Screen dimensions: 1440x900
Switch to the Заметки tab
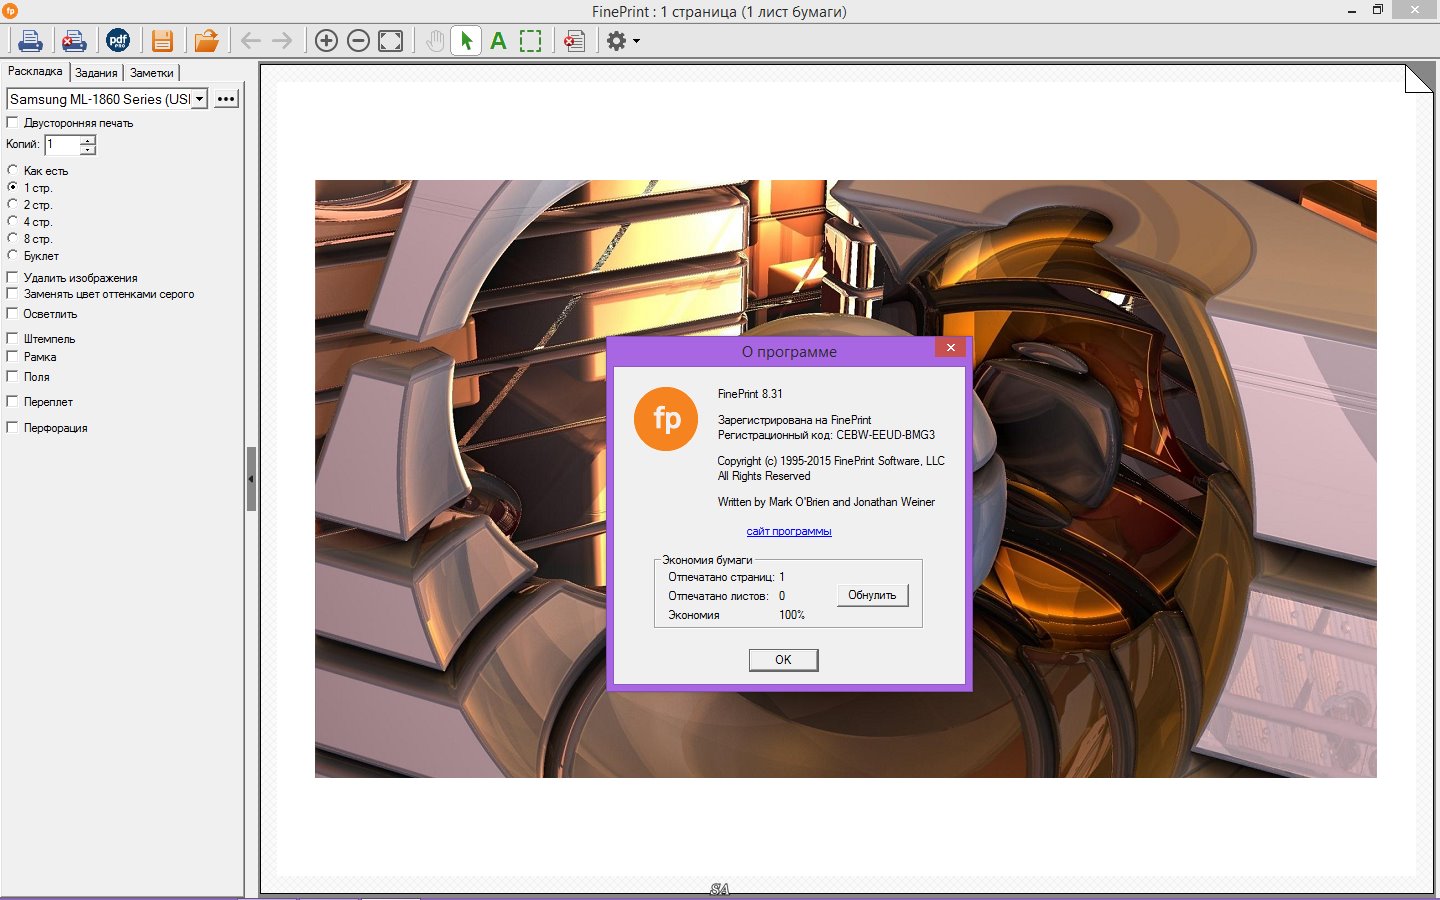tap(151, 73)
